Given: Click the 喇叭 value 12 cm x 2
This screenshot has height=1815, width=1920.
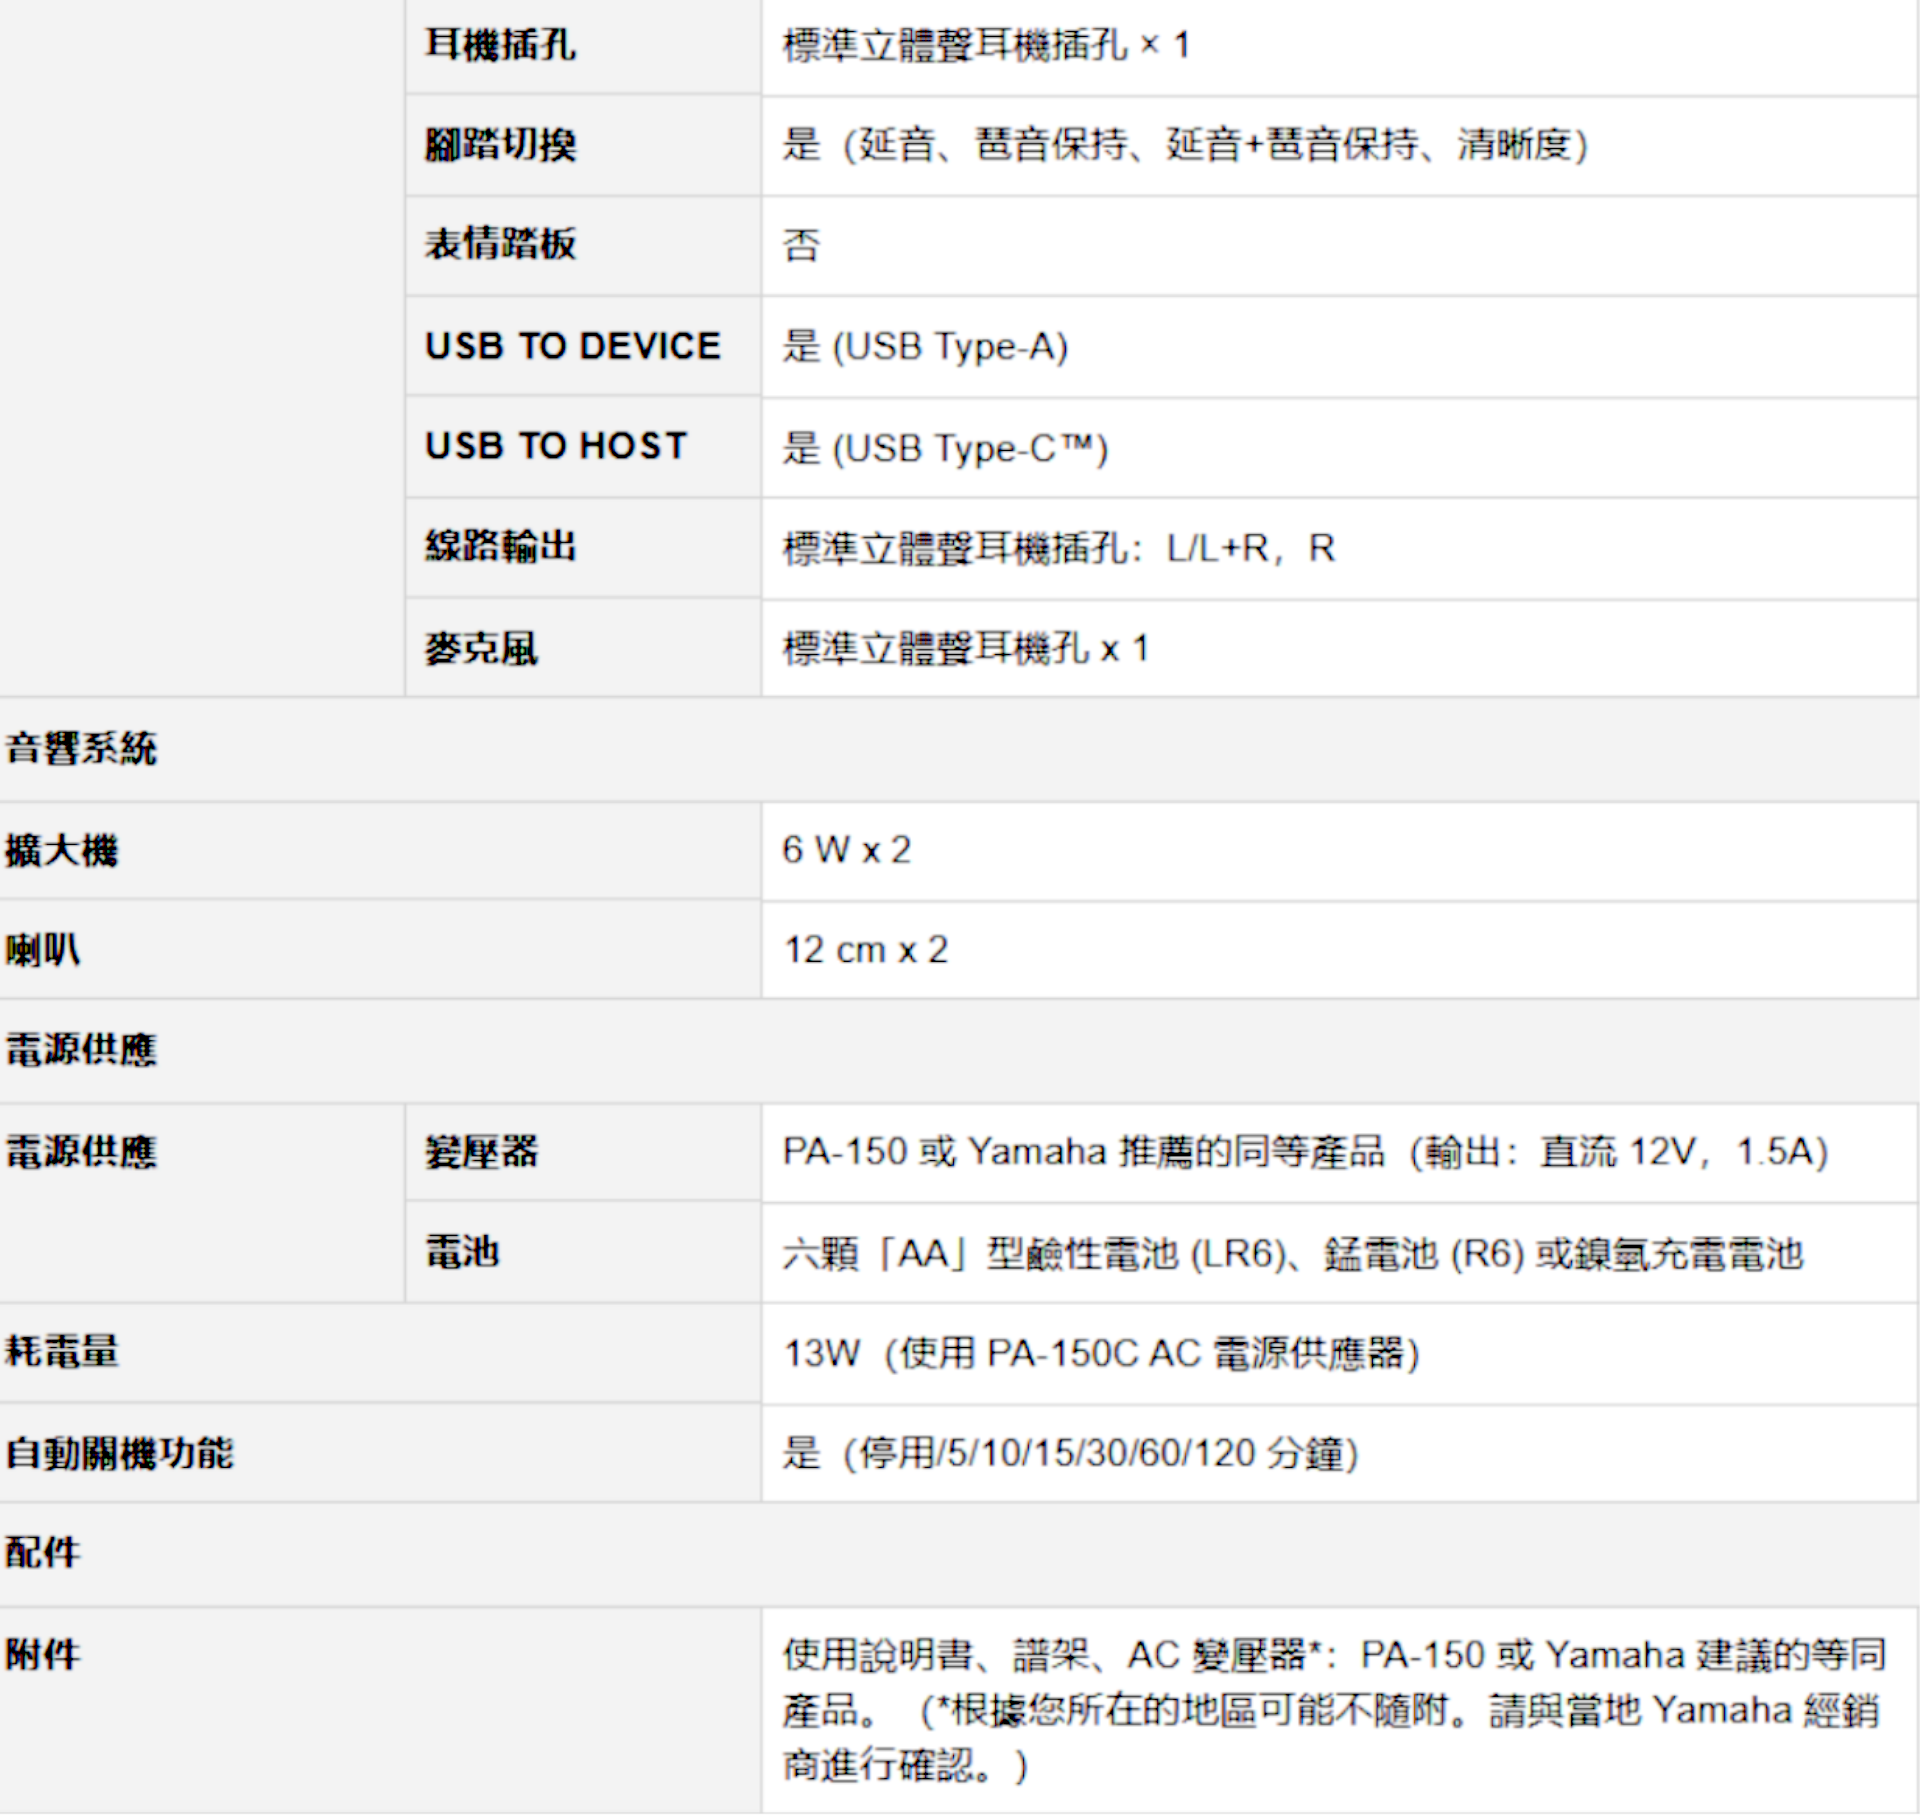Looking at the screenshot, I should [865, 950].
